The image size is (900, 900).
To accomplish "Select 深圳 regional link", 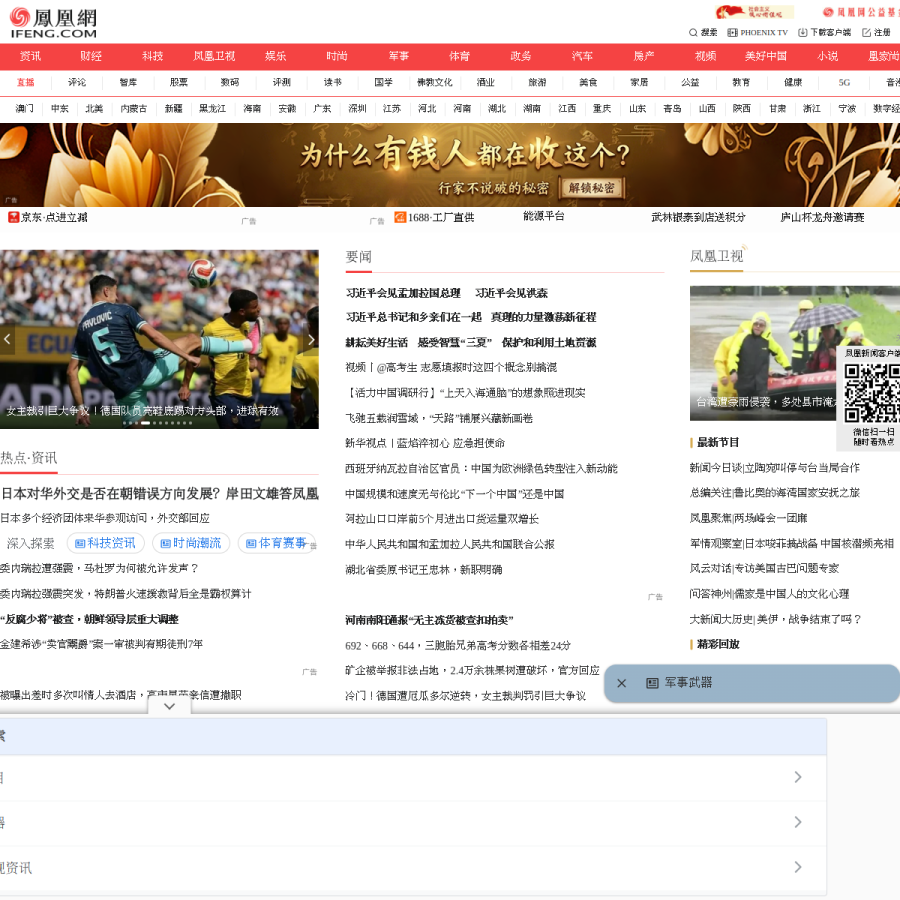I will pos(357,108).
